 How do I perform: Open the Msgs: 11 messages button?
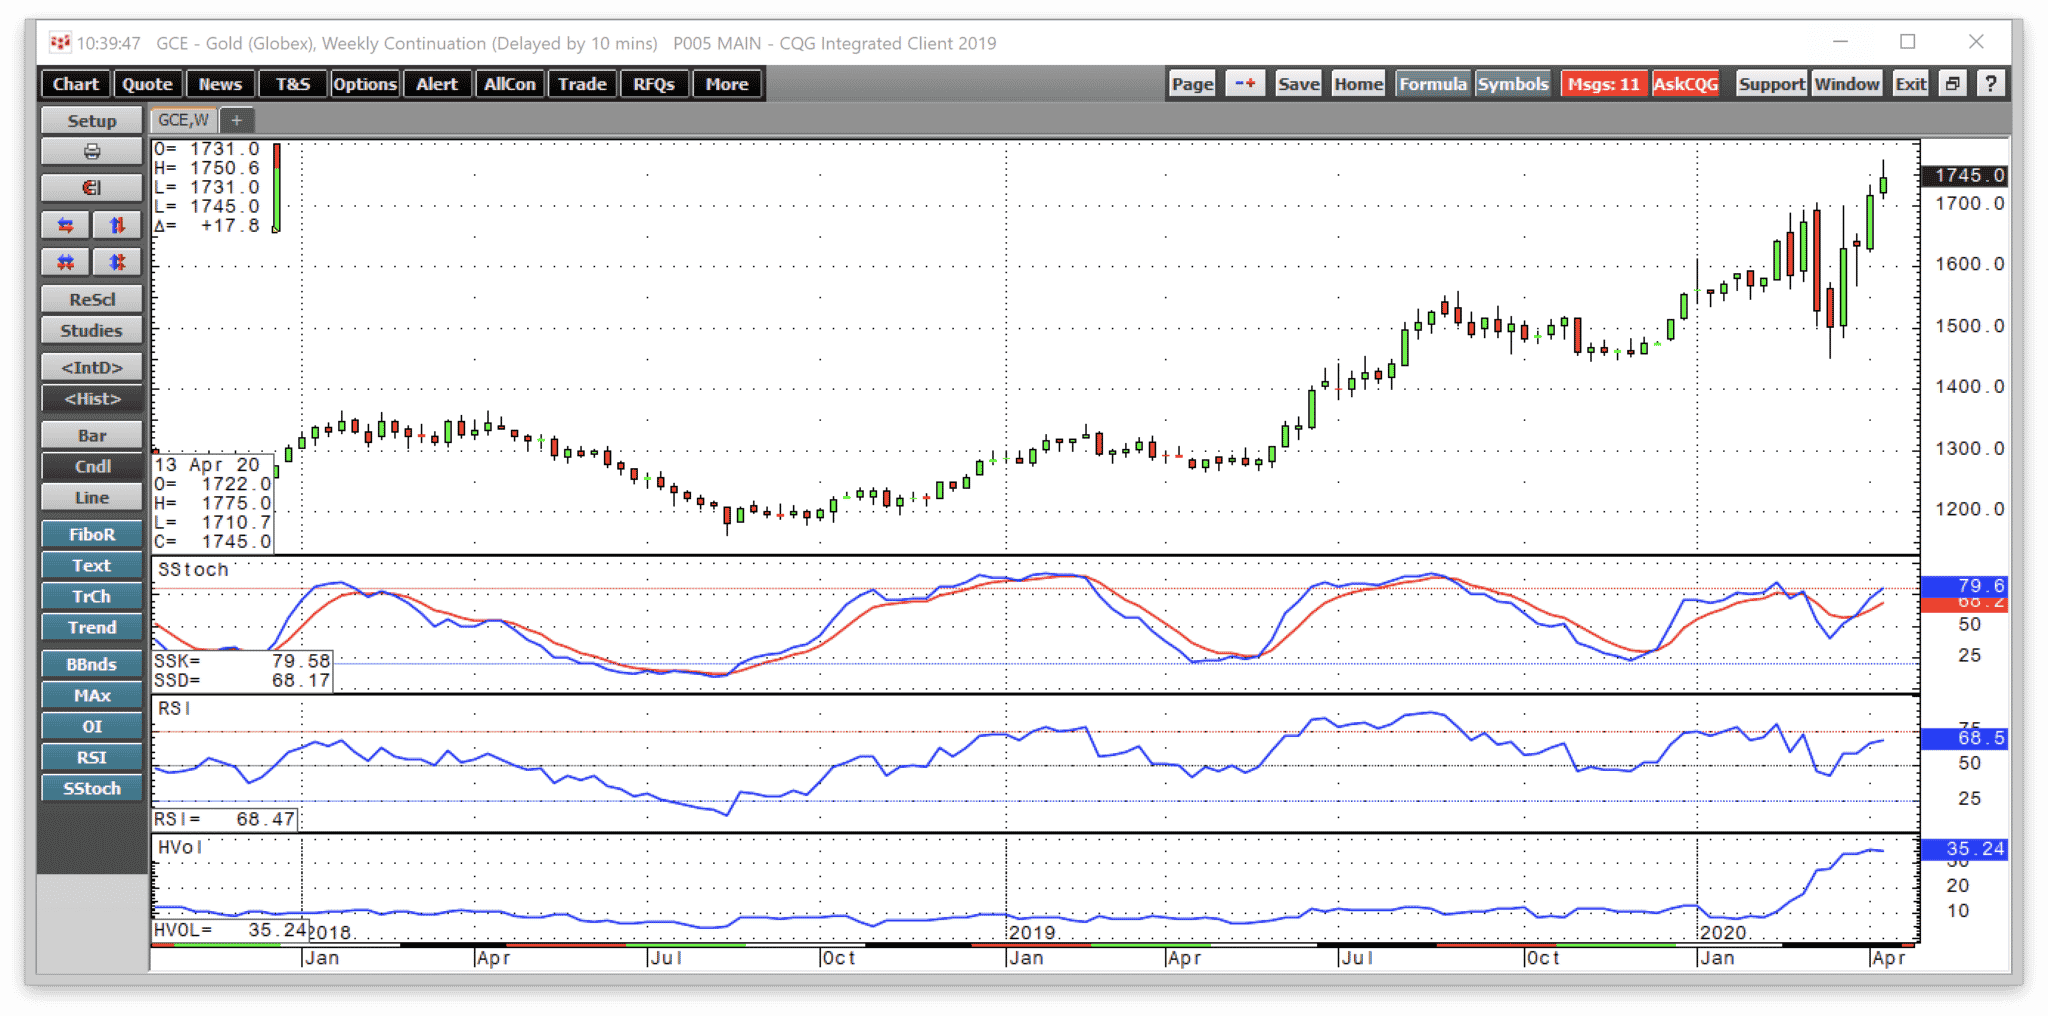click(1603, 84)
